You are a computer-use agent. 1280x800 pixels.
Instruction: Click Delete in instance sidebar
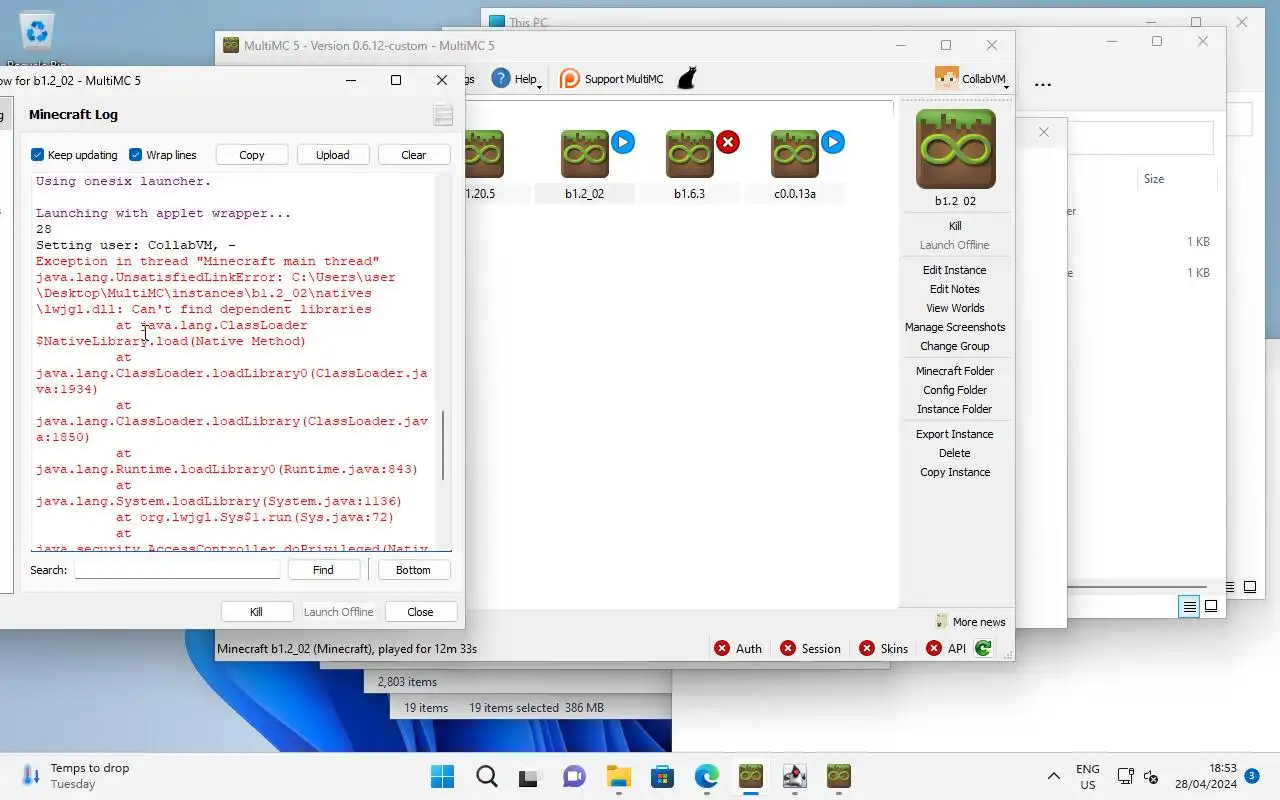955,453
